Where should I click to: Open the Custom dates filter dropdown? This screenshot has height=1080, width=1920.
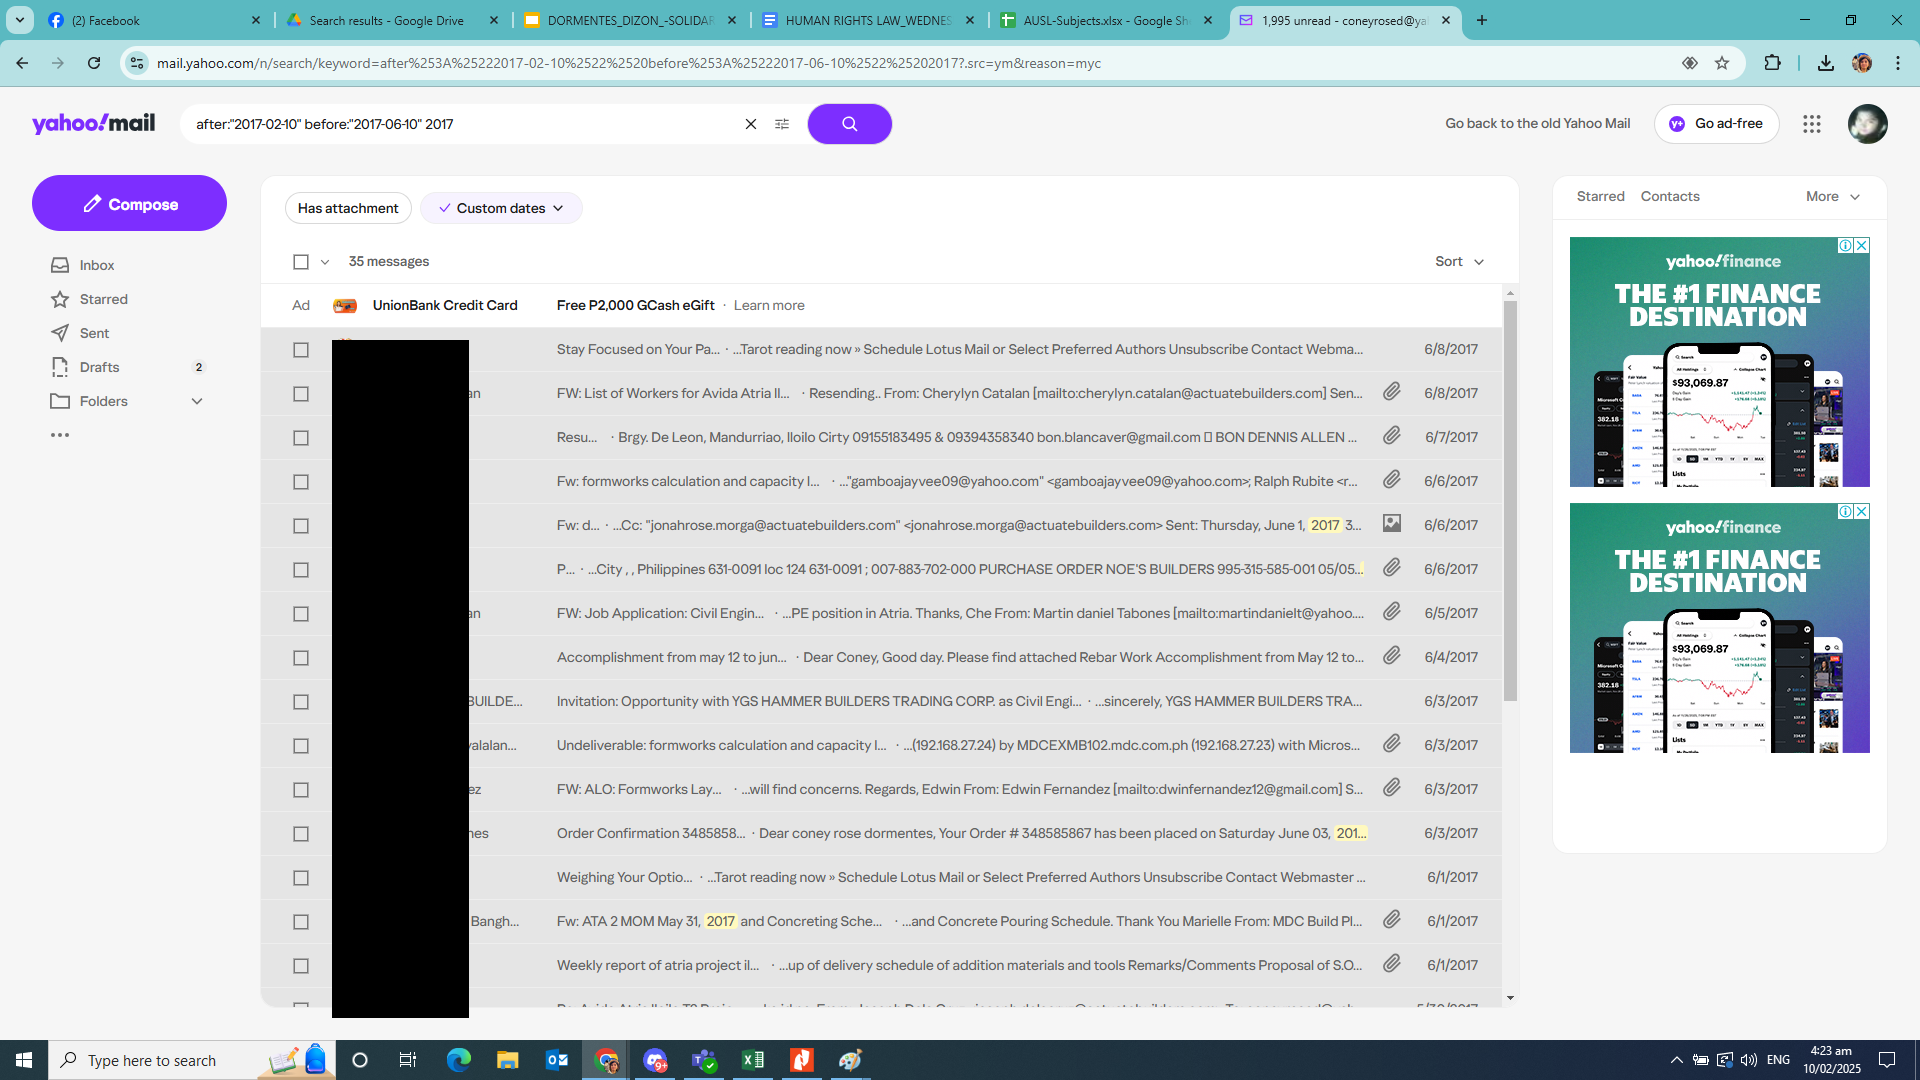[501, 208]
